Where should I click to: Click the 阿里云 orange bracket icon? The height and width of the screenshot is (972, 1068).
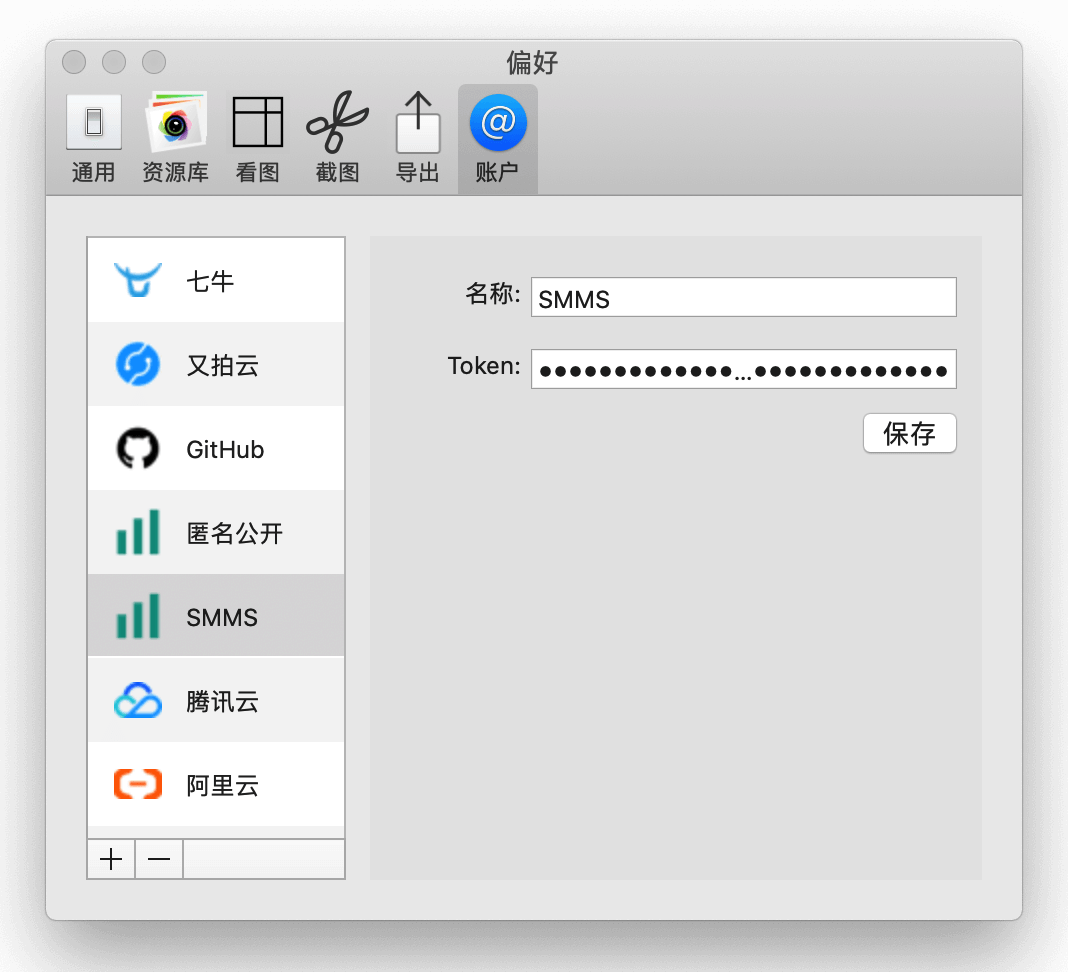138,784
